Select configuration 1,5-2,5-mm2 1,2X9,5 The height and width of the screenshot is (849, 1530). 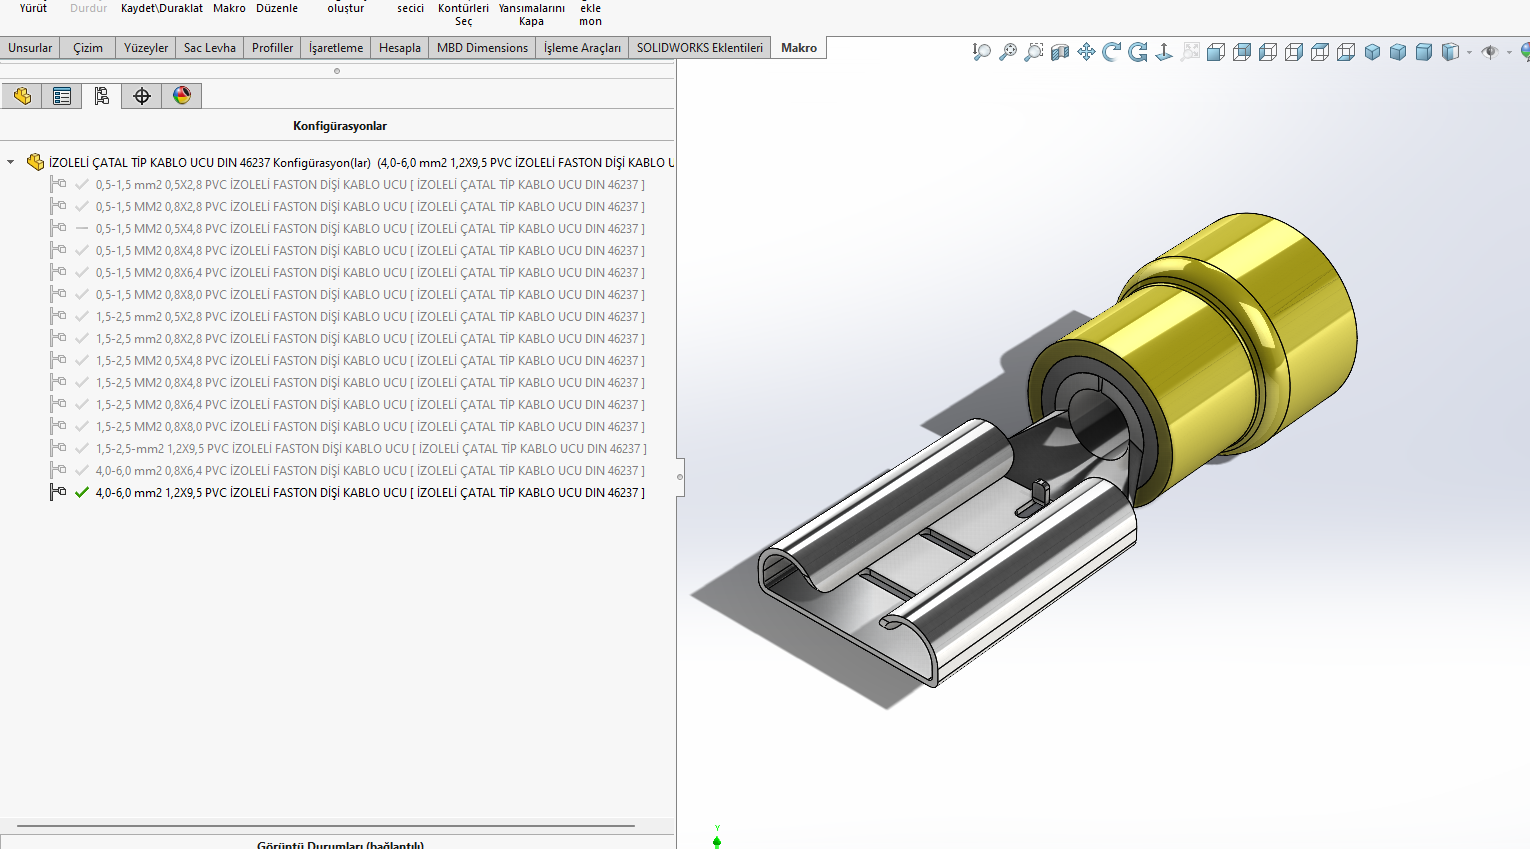click(x=371, y=448)
